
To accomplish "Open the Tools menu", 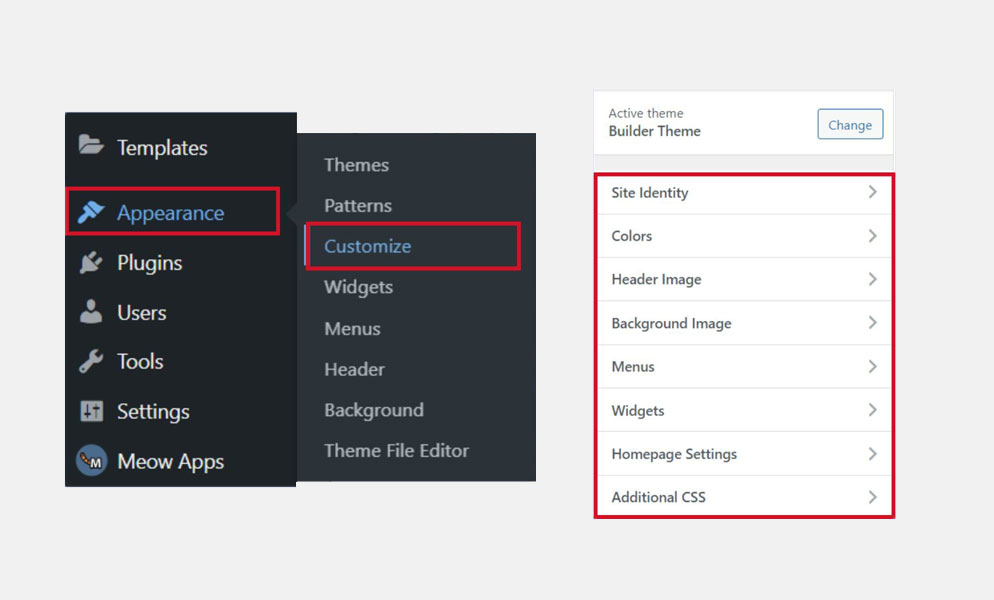I will (141, 362).
